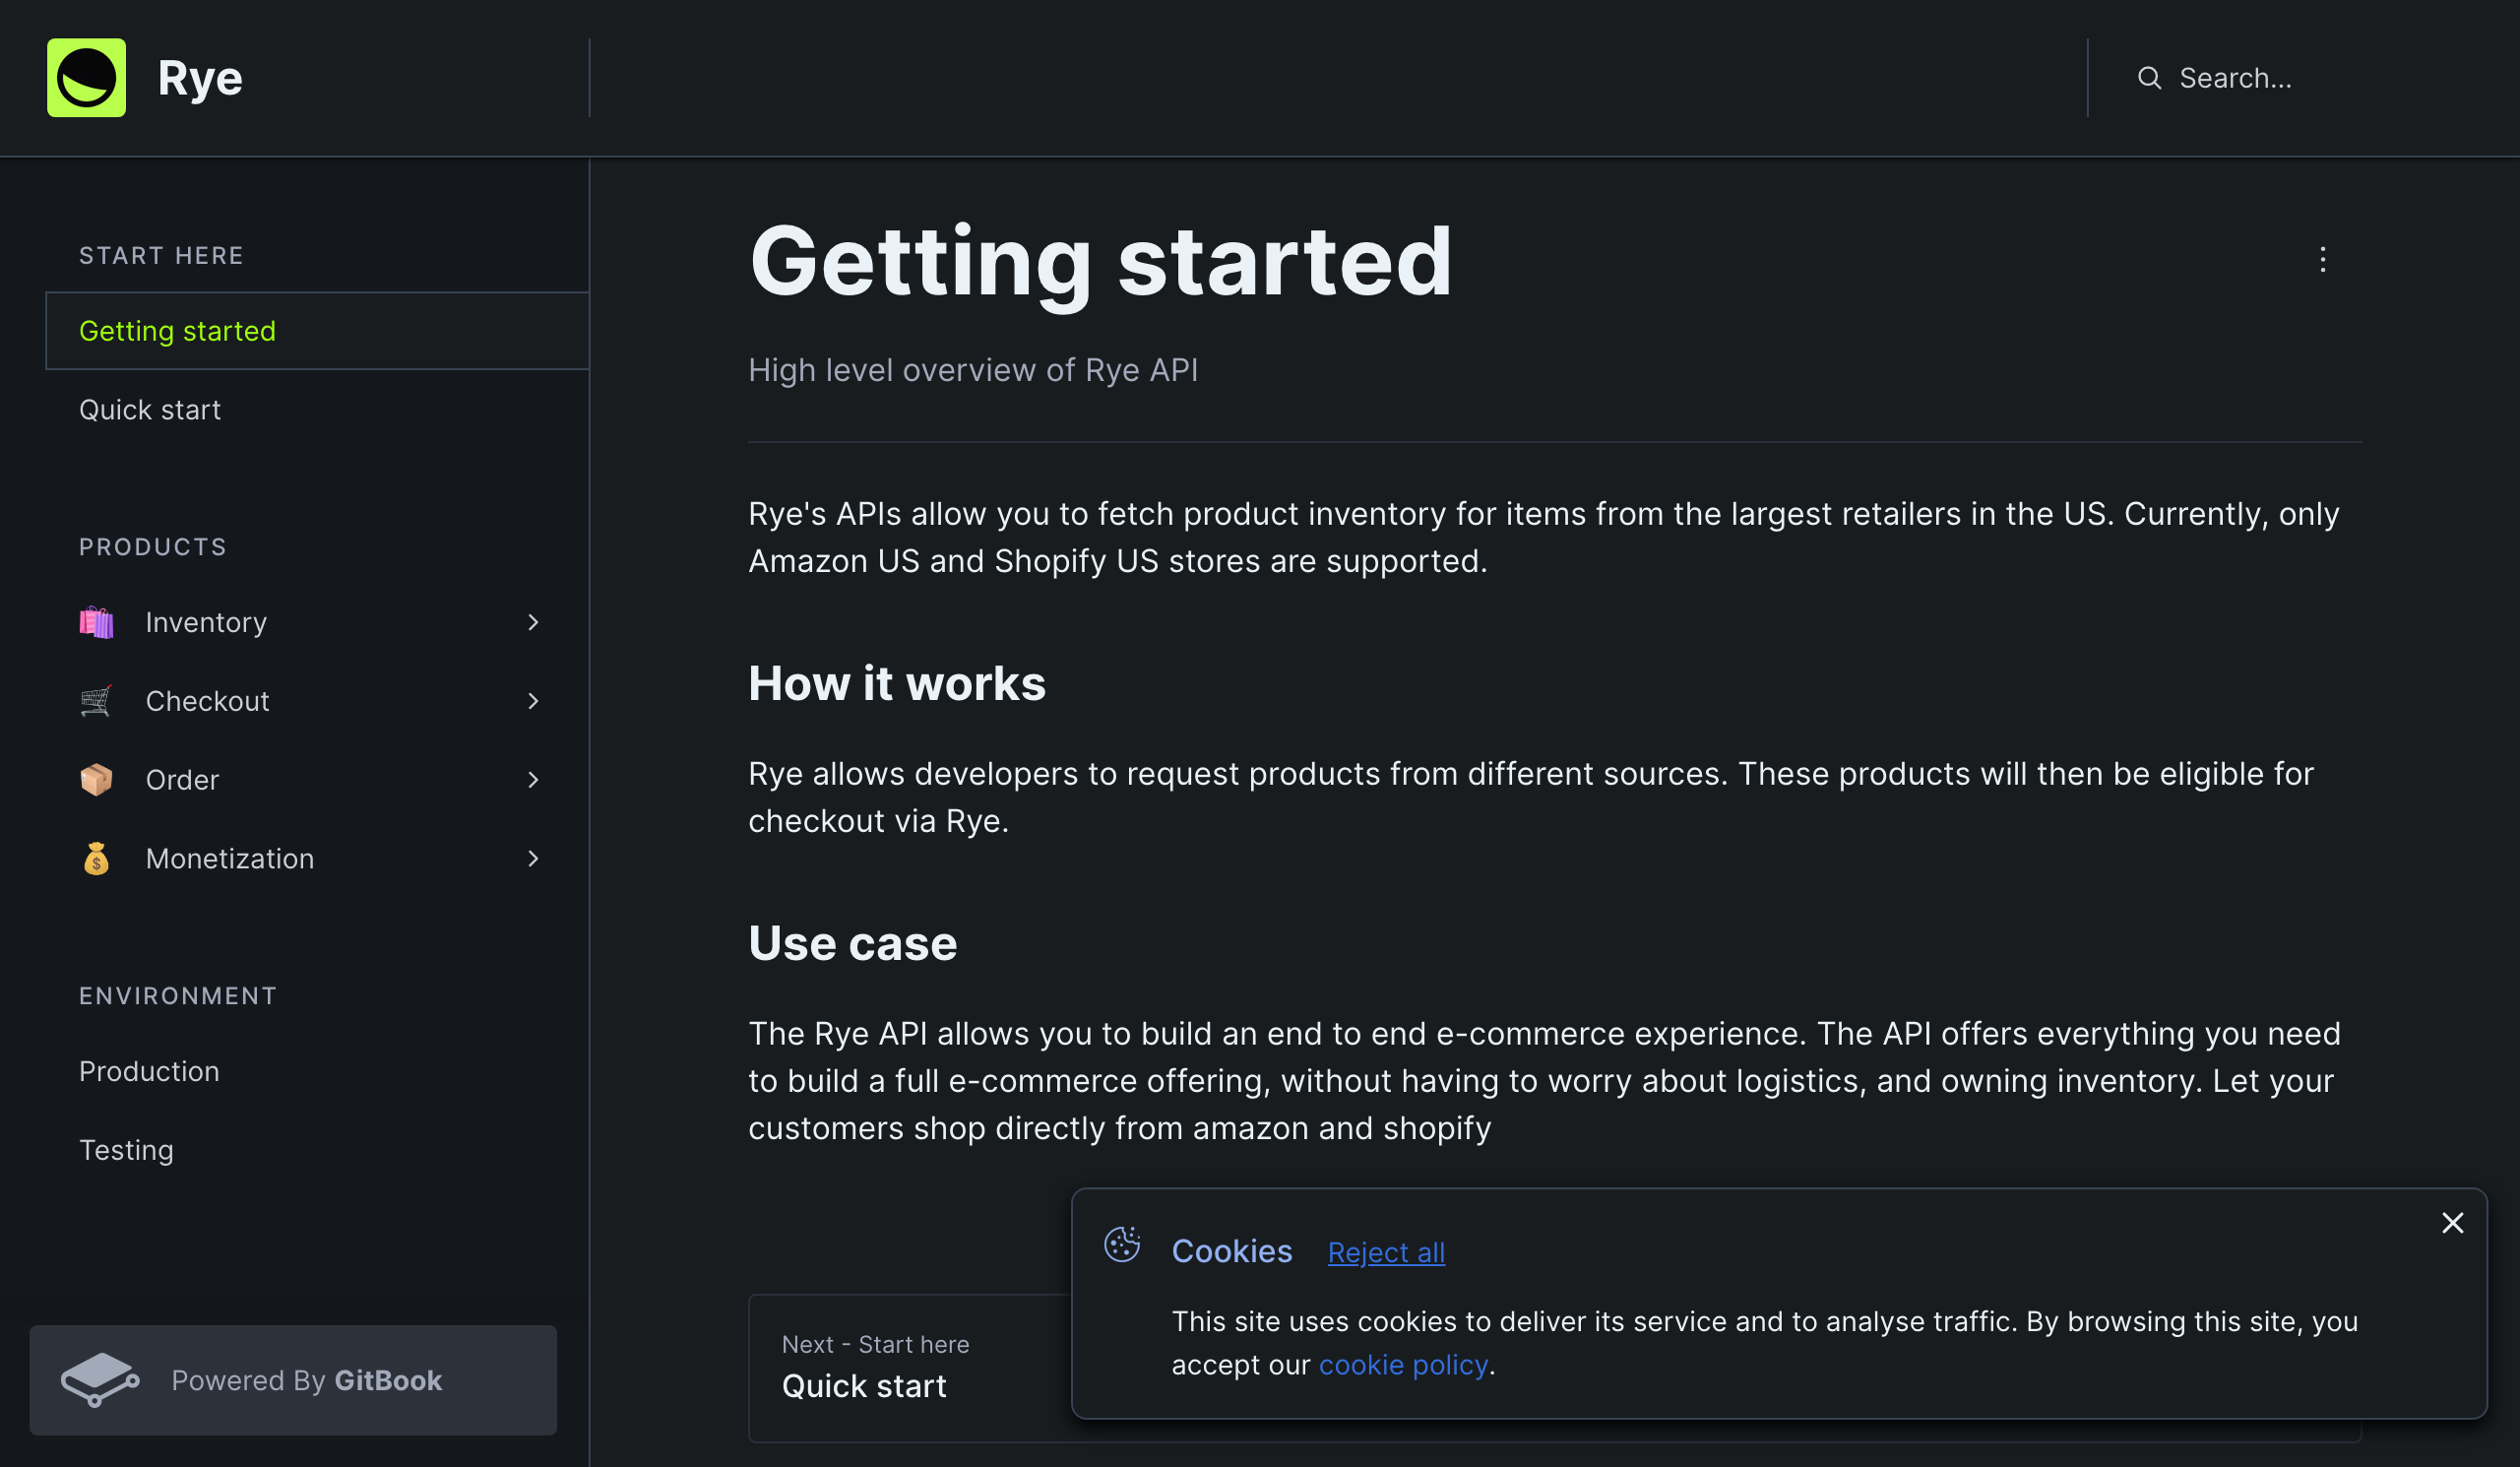The width and height of the screenshot is (2520, 1467).
Task: Close the cookies banner
Action: (x=2452, y=1223)
